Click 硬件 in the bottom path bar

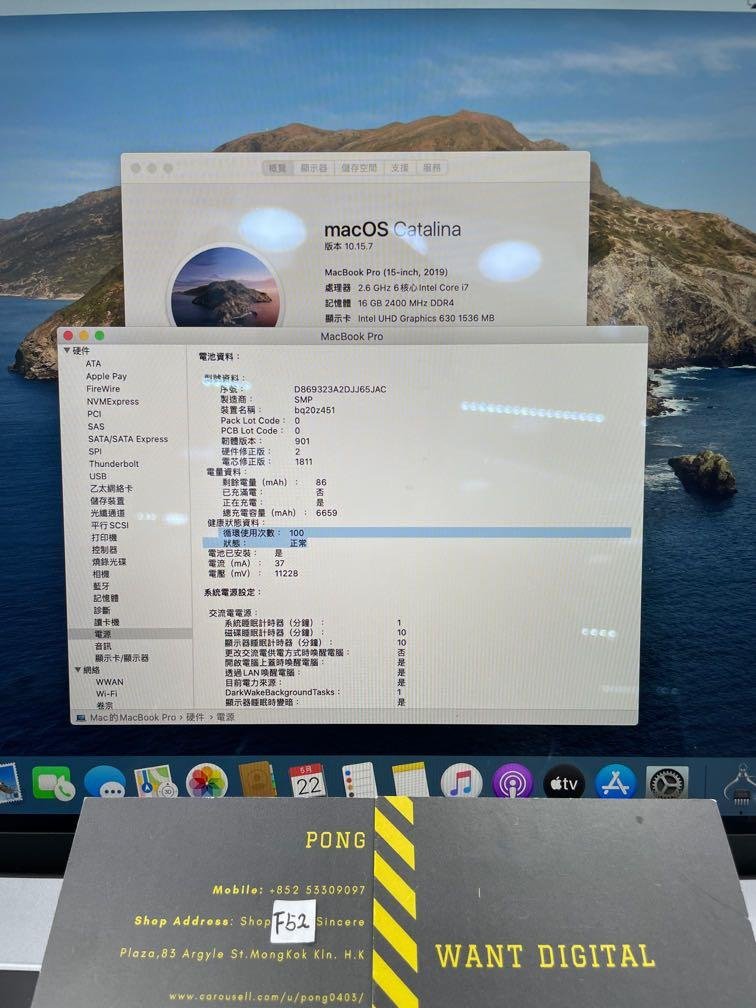[195, 717]
